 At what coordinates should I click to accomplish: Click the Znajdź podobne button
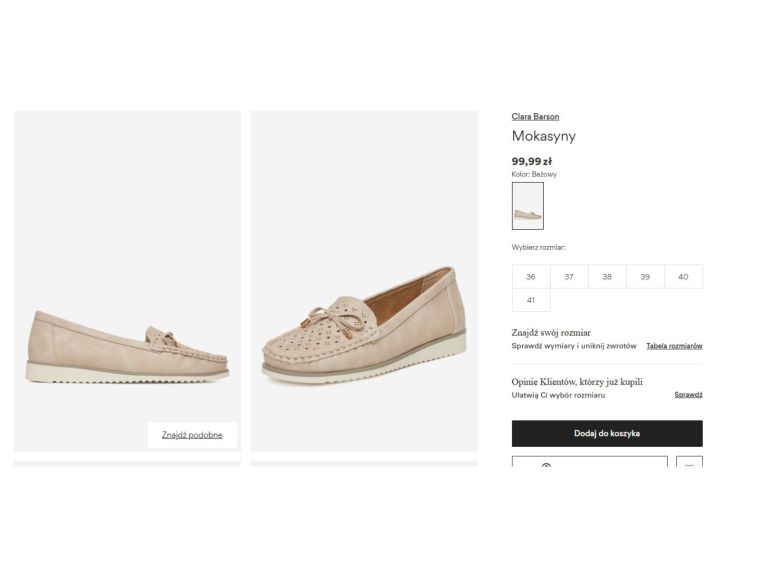coord(192,435)
